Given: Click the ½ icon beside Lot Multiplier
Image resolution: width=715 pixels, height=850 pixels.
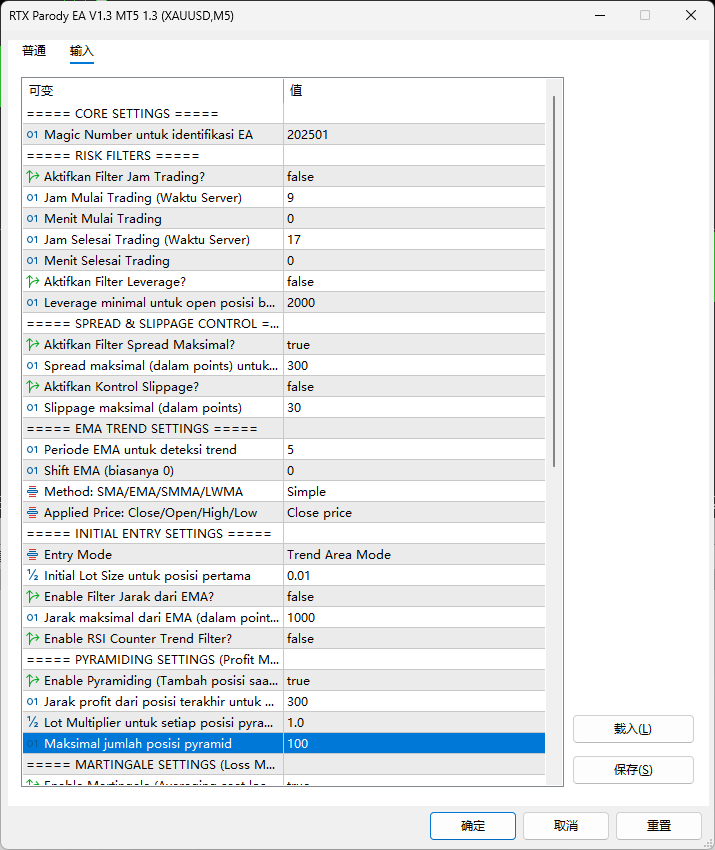Looking at the screenshot, I should pos(32,723).
